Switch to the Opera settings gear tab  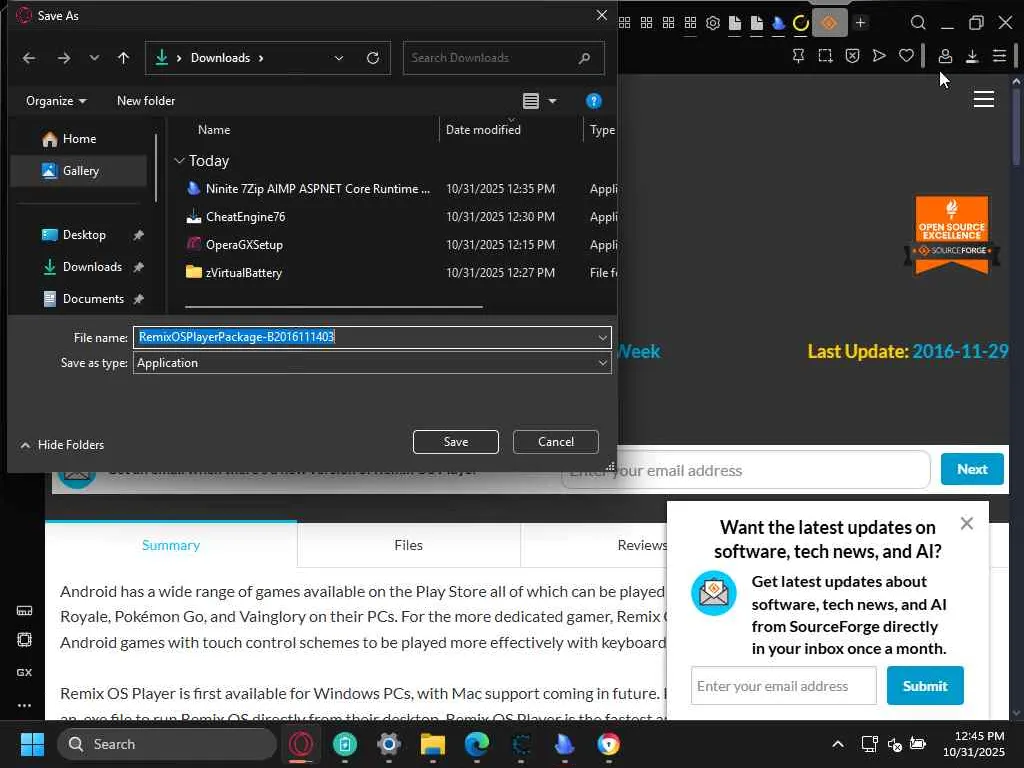712,23
